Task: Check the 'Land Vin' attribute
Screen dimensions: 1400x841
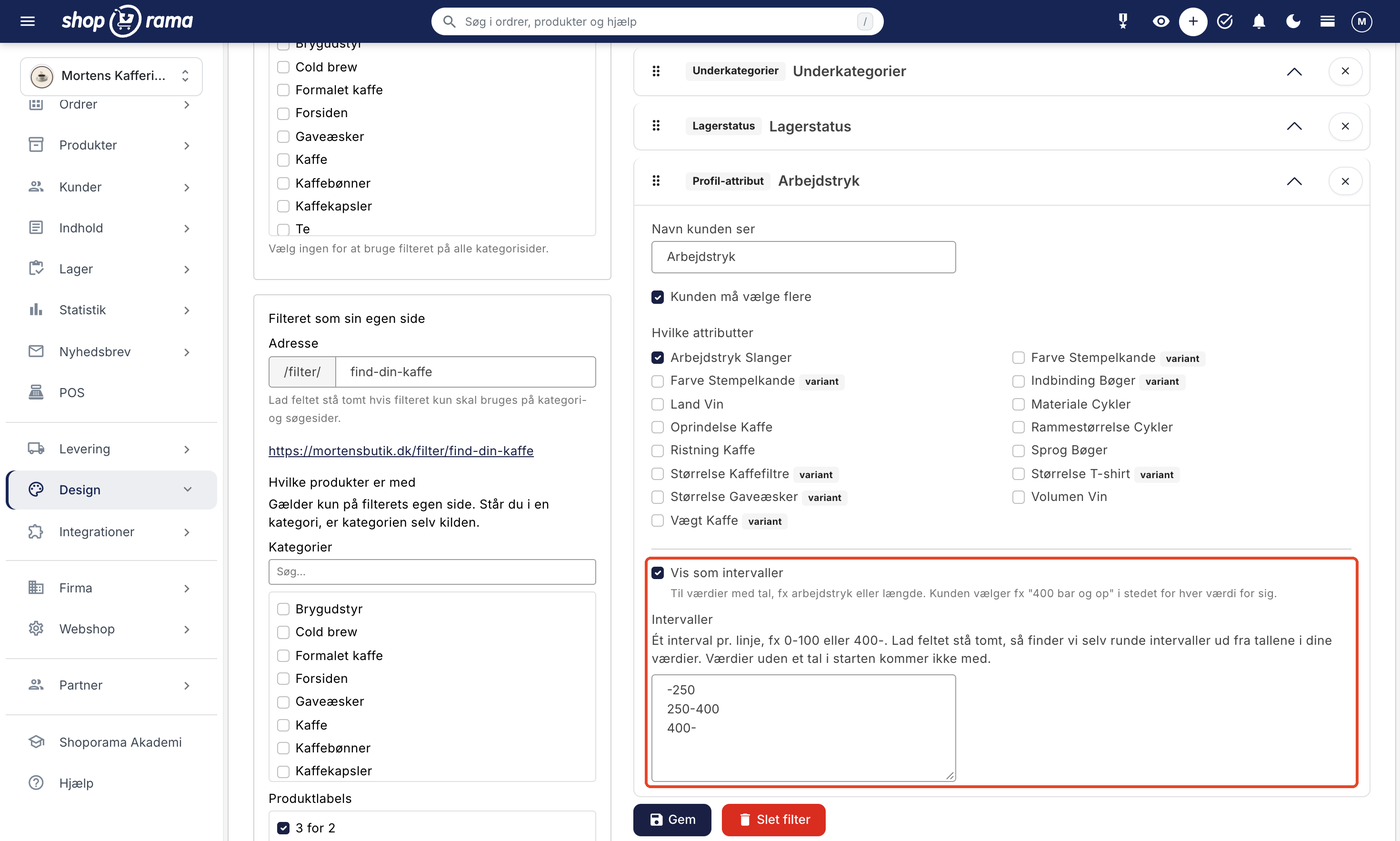Action: click(x=658, y=404)
